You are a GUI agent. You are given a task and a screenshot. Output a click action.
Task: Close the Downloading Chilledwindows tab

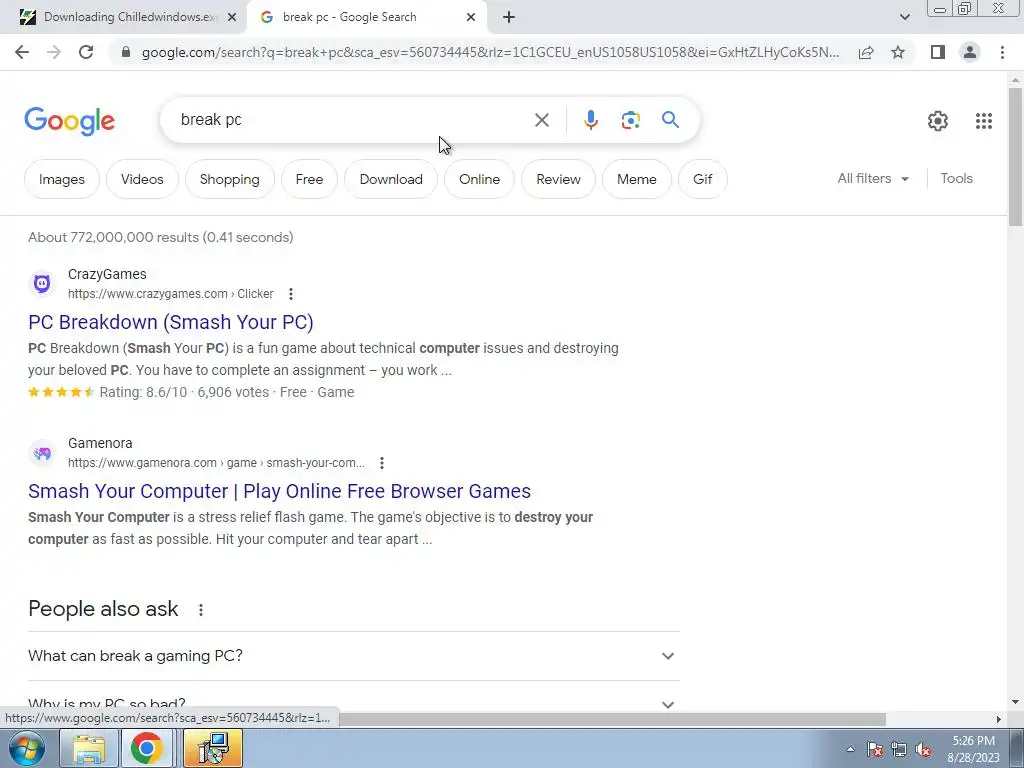tap(232, 17)
